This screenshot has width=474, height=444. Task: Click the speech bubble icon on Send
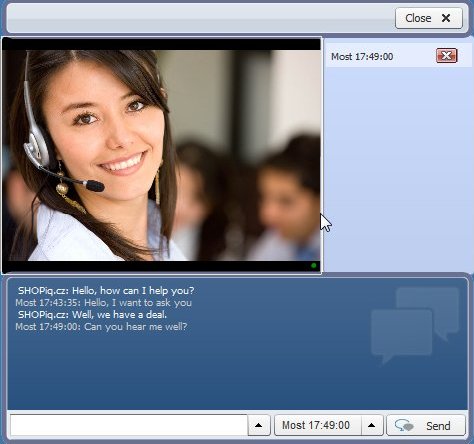pyautogui.click(x=404, y=426)
